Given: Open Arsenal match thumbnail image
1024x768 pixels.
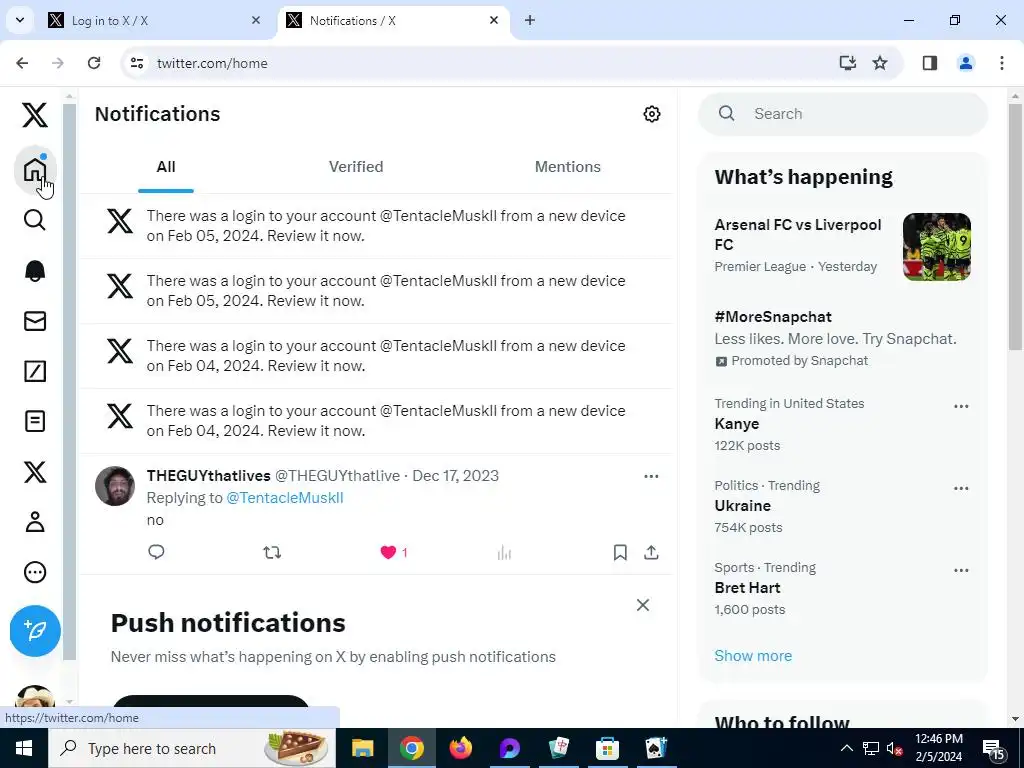Looking at the screenshot, I should [x=936, y=246].
